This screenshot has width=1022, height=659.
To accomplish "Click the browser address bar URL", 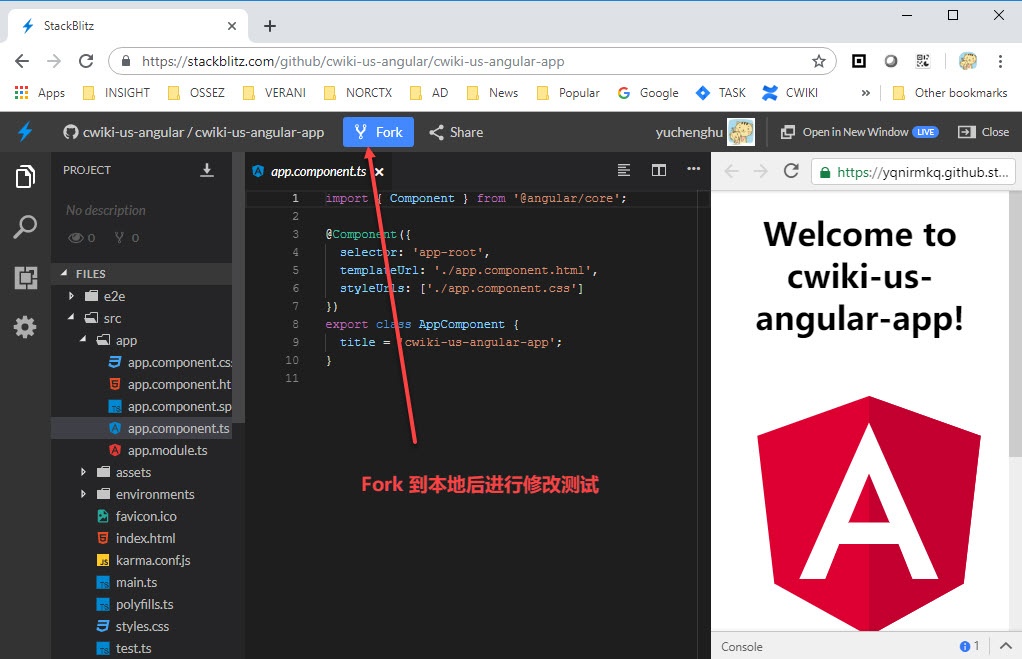I will (353, 61).
